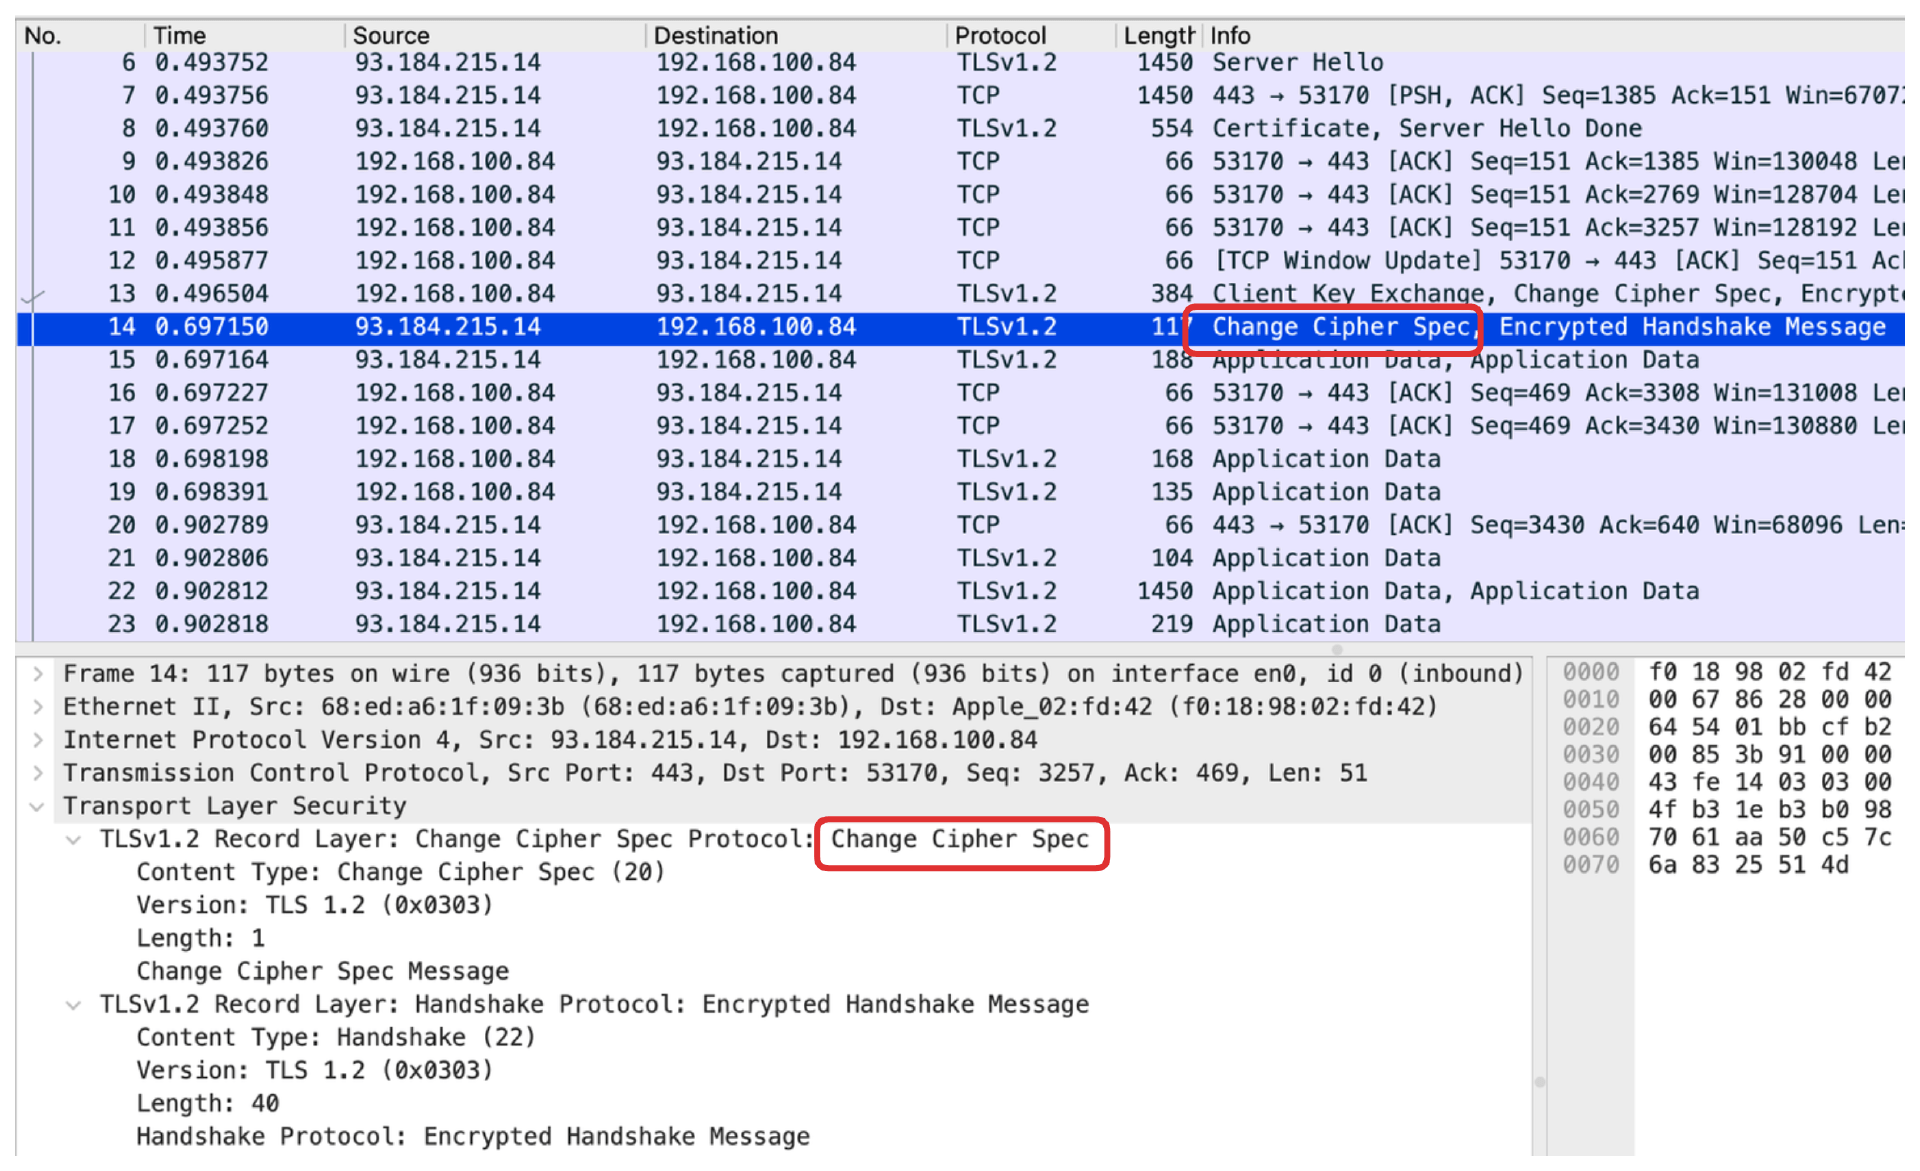Screen dimensions: 1920x1171
Task: Expand Transmission Control Protocol node
Action: coord(37,773)
